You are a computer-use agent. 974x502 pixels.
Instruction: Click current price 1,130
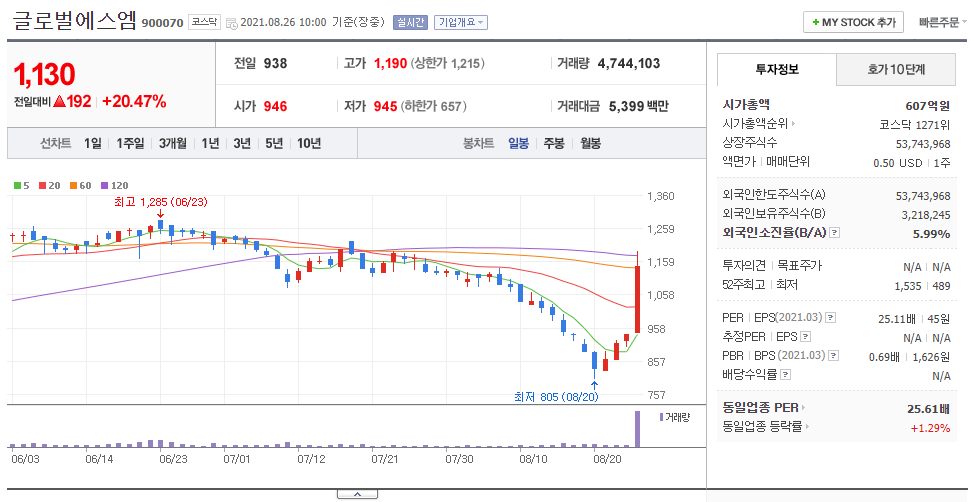point(44,75)
